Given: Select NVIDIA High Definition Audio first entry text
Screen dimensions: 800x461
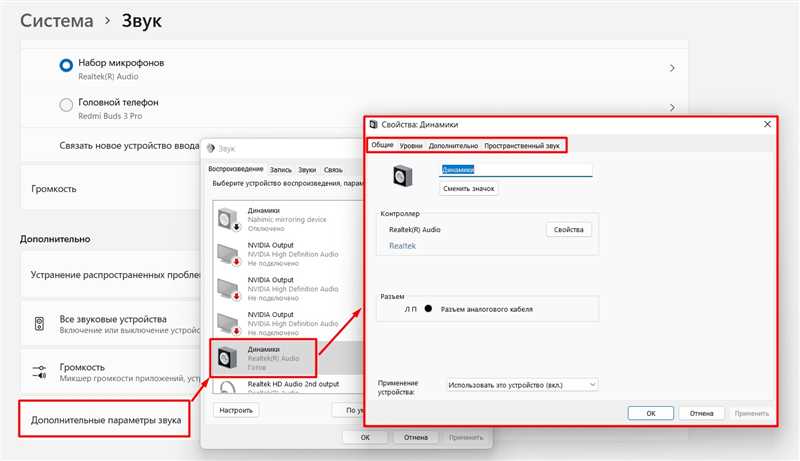Looking at the screenshot, I should pos(293,254).
